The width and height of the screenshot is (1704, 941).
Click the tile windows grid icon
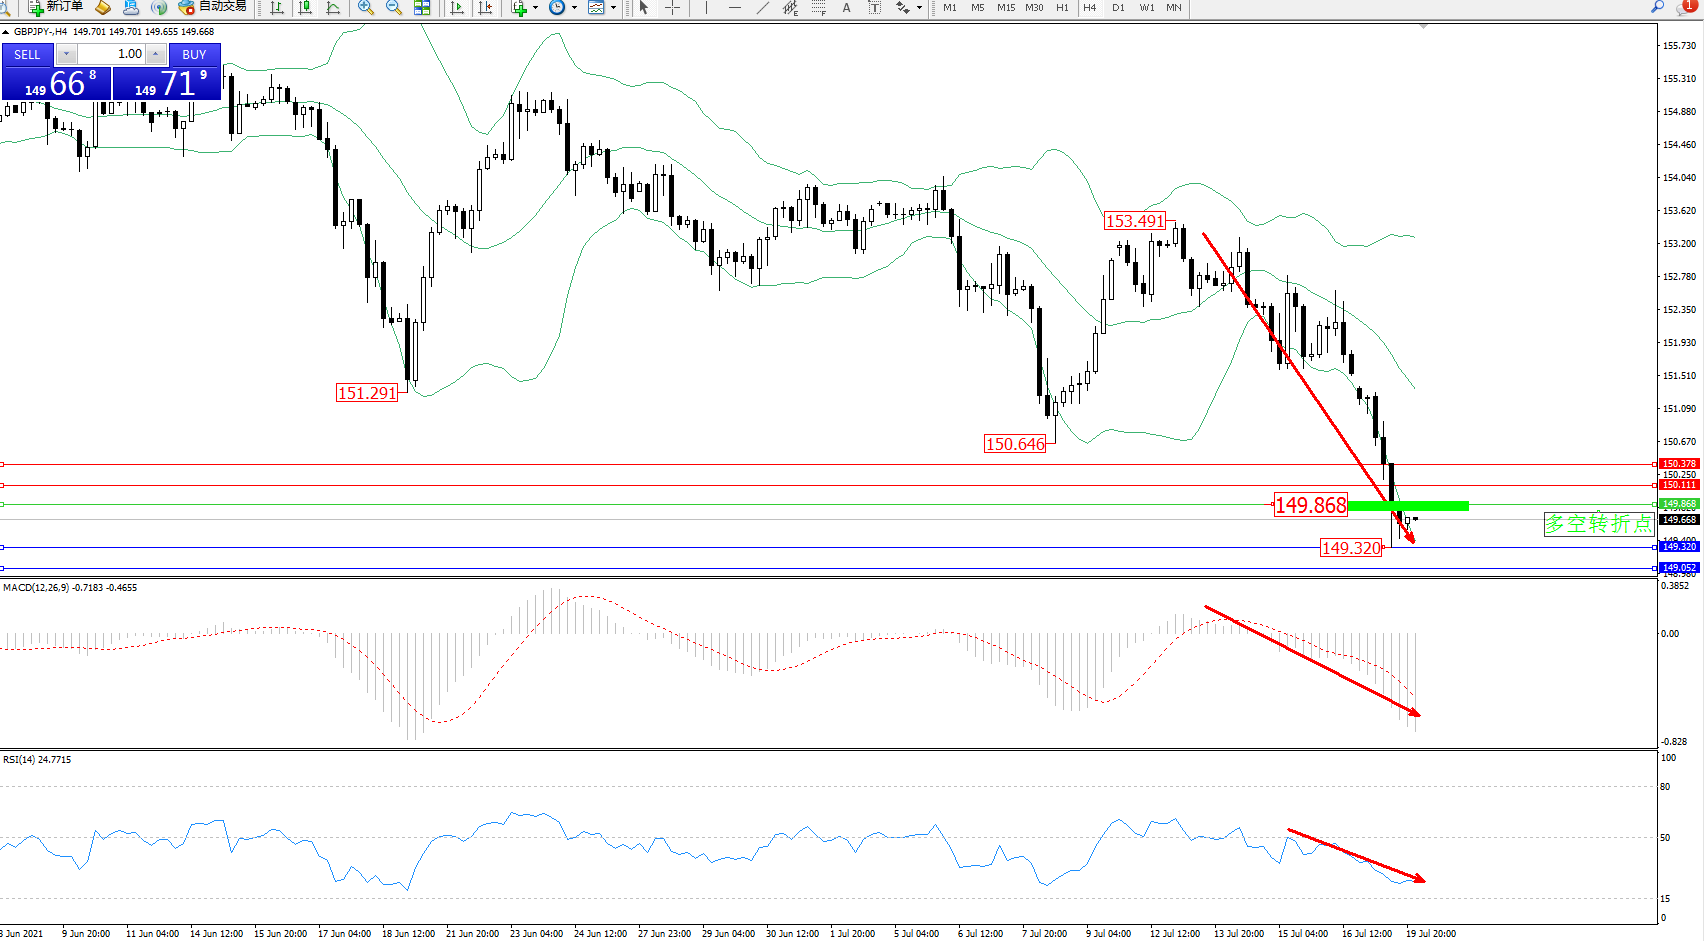[422, 7]
